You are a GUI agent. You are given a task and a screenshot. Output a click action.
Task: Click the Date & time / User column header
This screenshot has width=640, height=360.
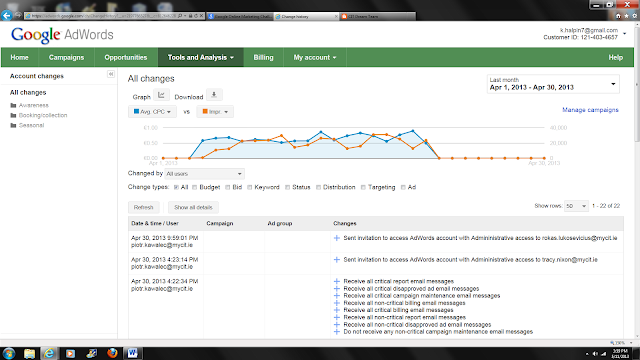[155, 224]
